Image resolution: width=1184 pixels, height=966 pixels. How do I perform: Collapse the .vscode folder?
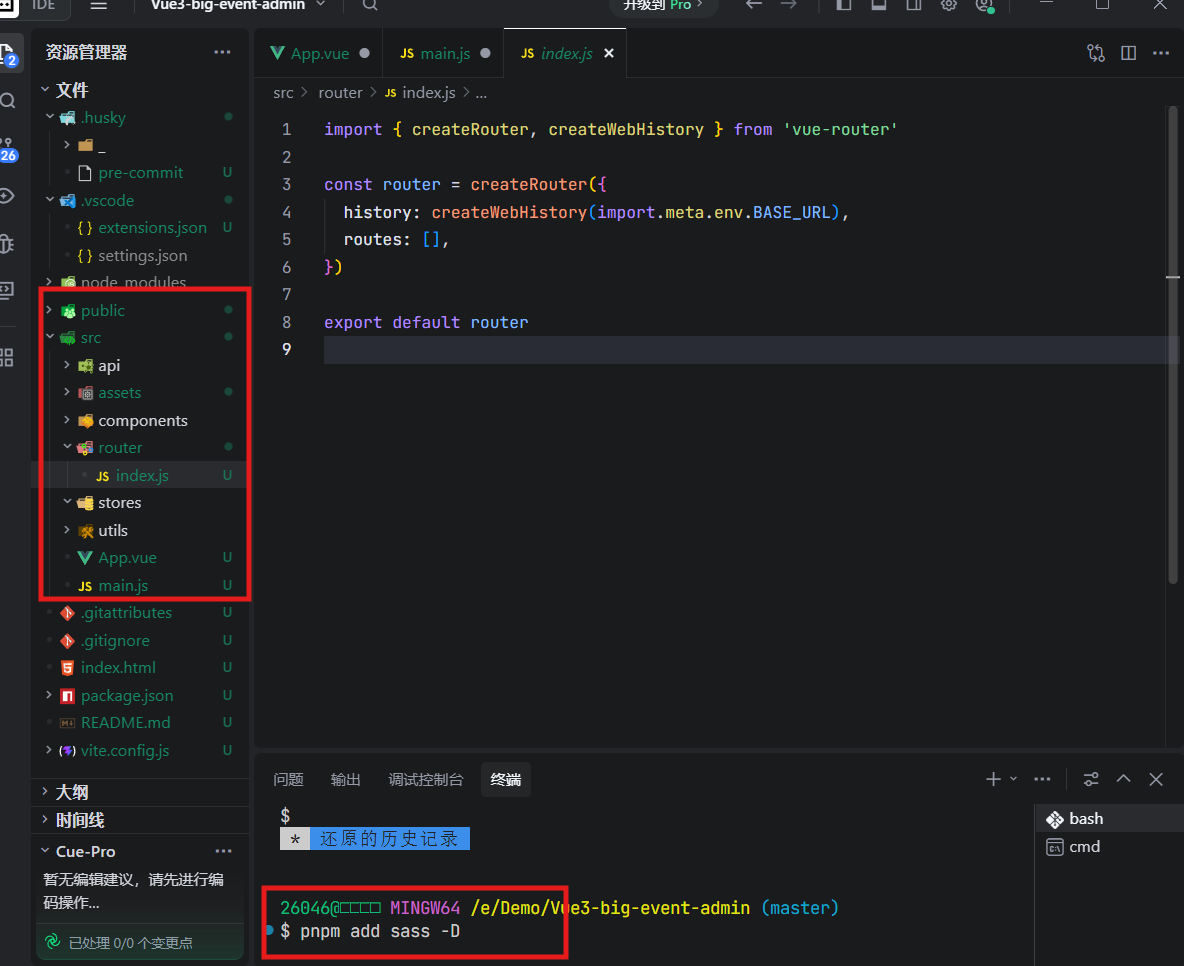pyautogui.click(x=50, y=200)
